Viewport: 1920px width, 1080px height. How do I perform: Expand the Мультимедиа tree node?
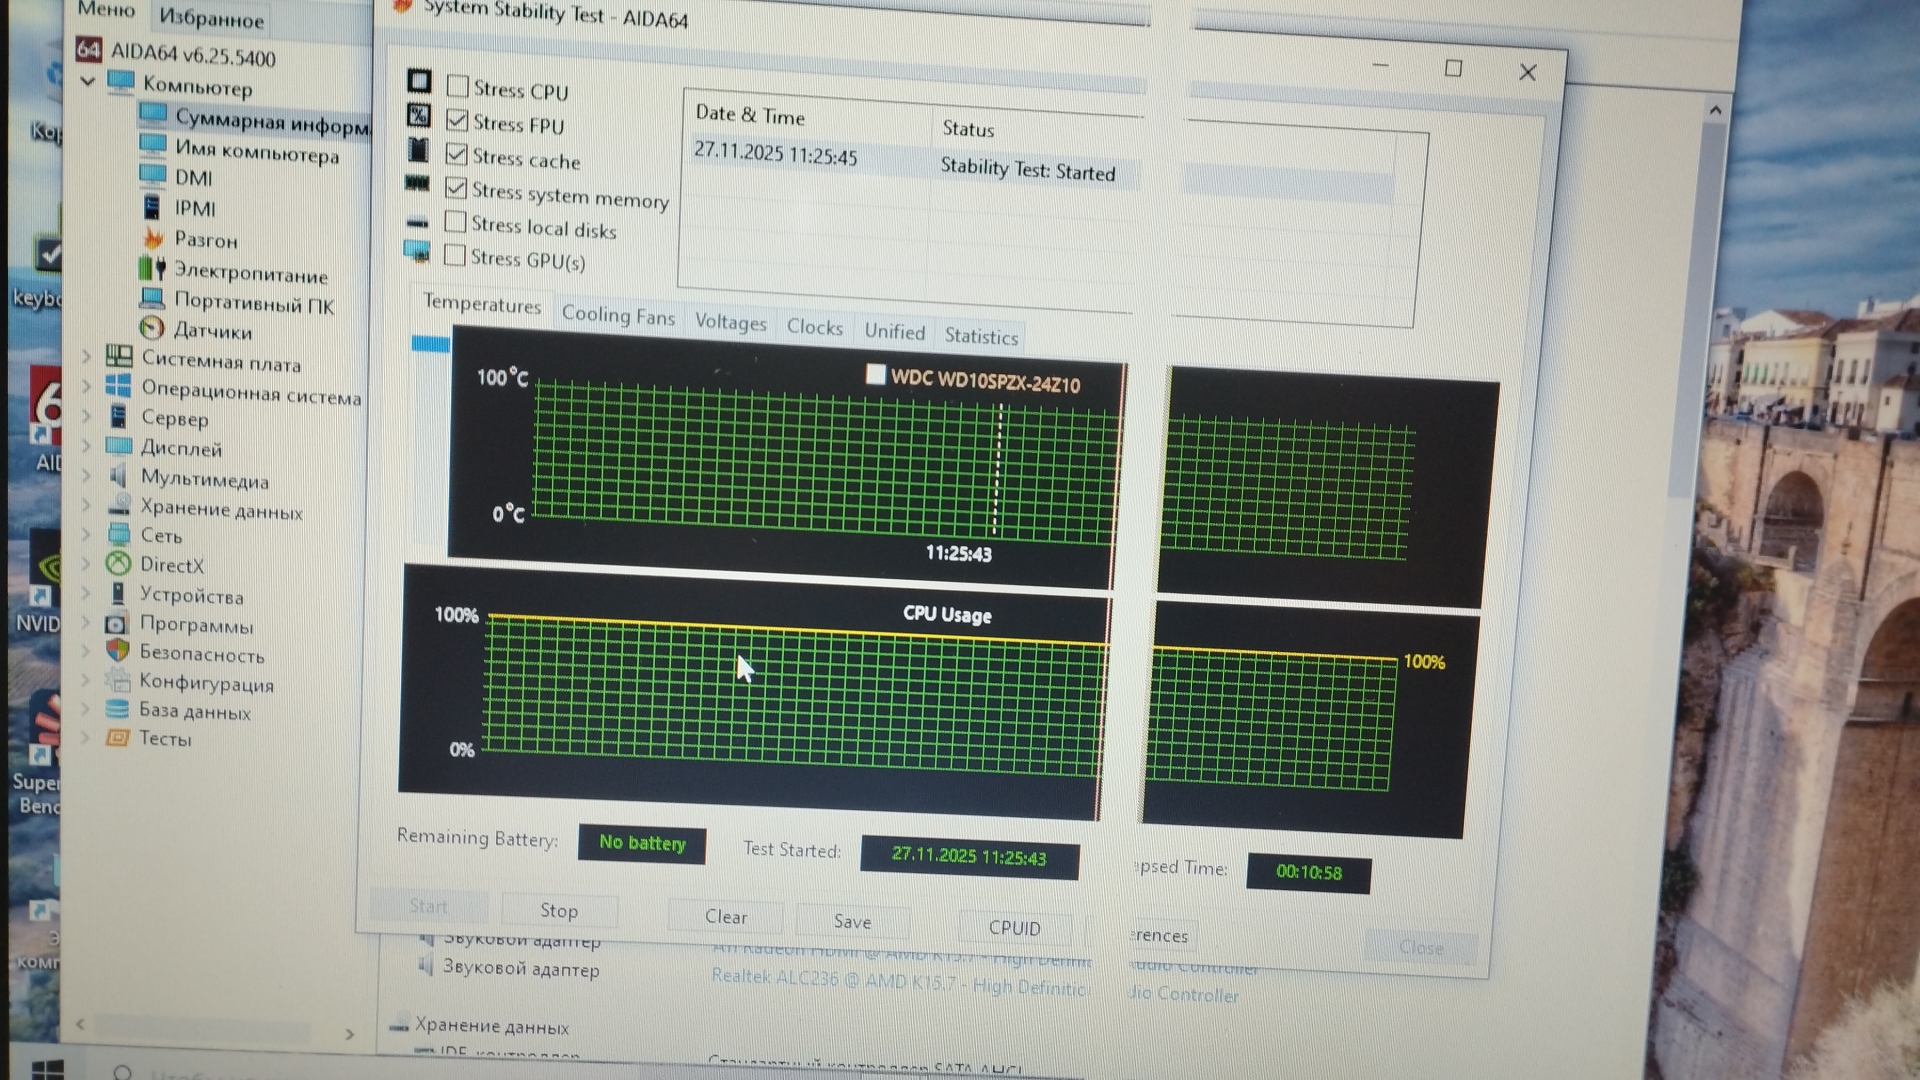(x=86, y=475)
